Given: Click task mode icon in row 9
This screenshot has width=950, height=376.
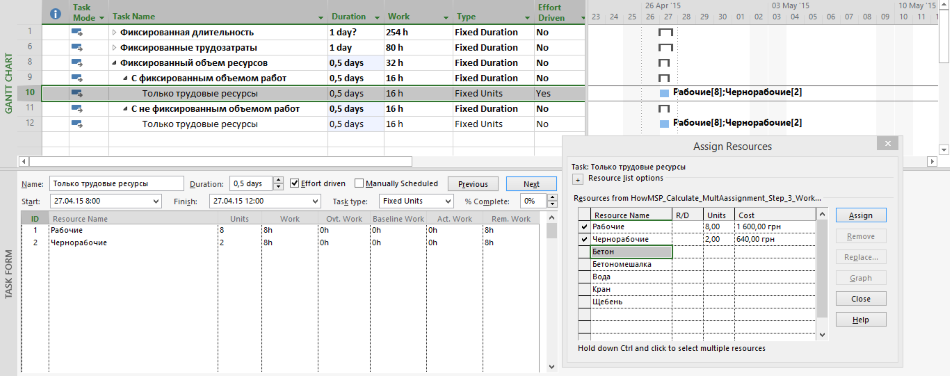Looking at the screenshot, I should [x=78, y=78].
